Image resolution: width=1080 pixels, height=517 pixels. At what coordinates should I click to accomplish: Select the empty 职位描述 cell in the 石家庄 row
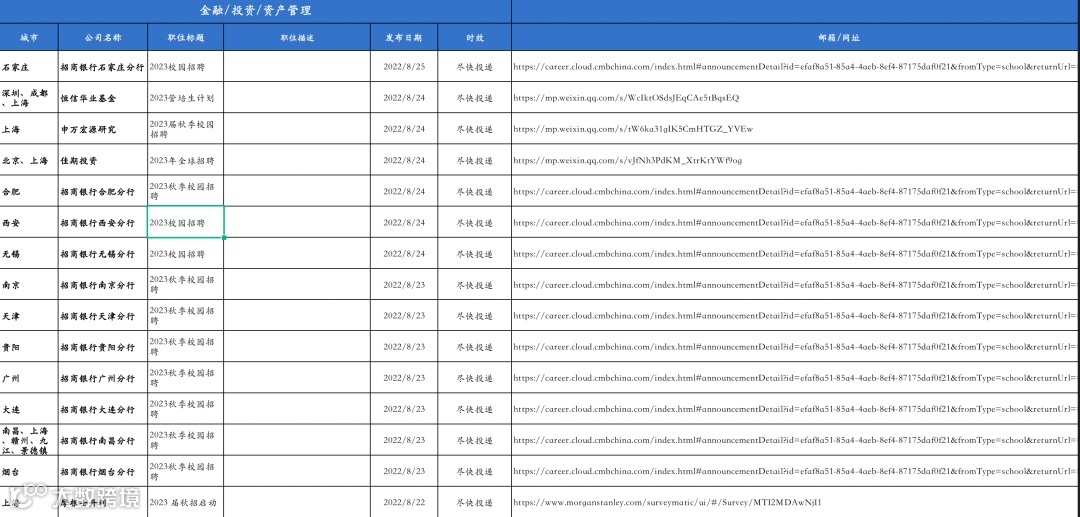tap(297, 67)
